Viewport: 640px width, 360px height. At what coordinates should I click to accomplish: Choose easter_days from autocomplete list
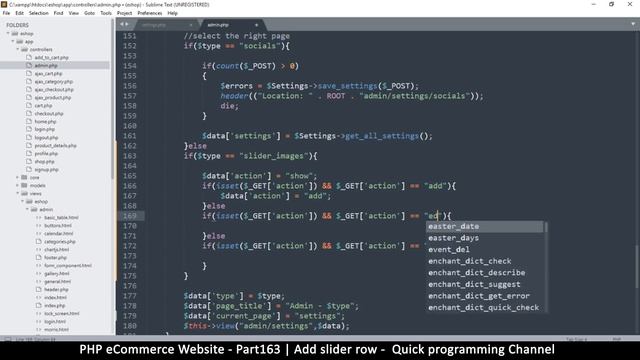(485, 238)
